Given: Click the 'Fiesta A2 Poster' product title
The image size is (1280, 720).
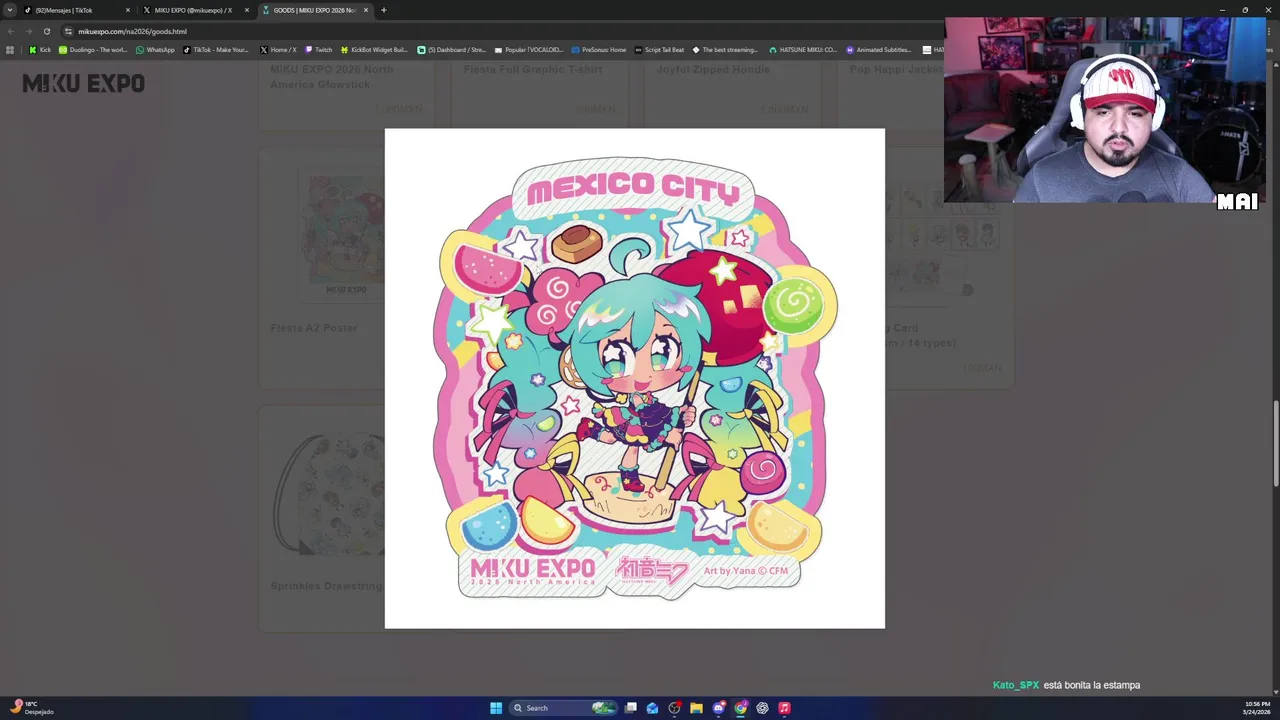Looking at the screenshot, I should (x=314, y=328).
